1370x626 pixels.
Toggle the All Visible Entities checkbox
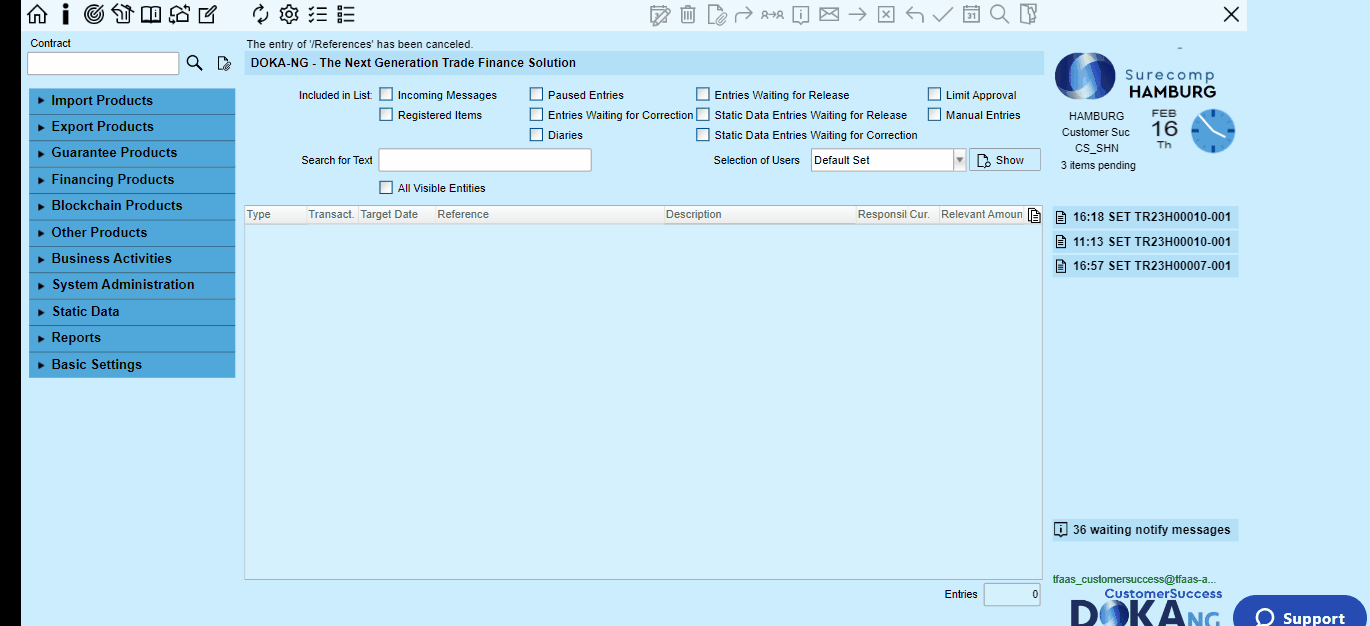386,188
